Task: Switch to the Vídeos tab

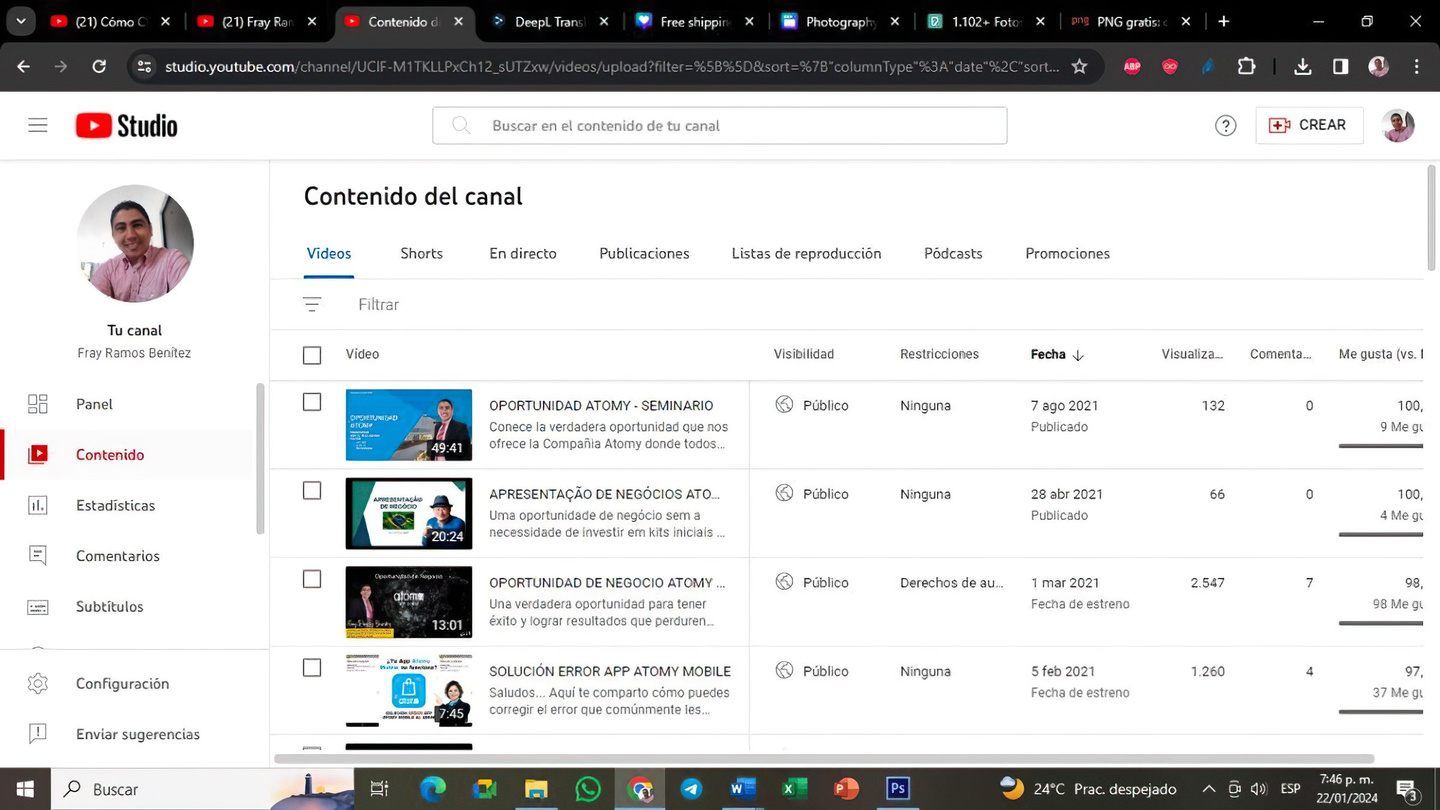Action: pos(329,253)
